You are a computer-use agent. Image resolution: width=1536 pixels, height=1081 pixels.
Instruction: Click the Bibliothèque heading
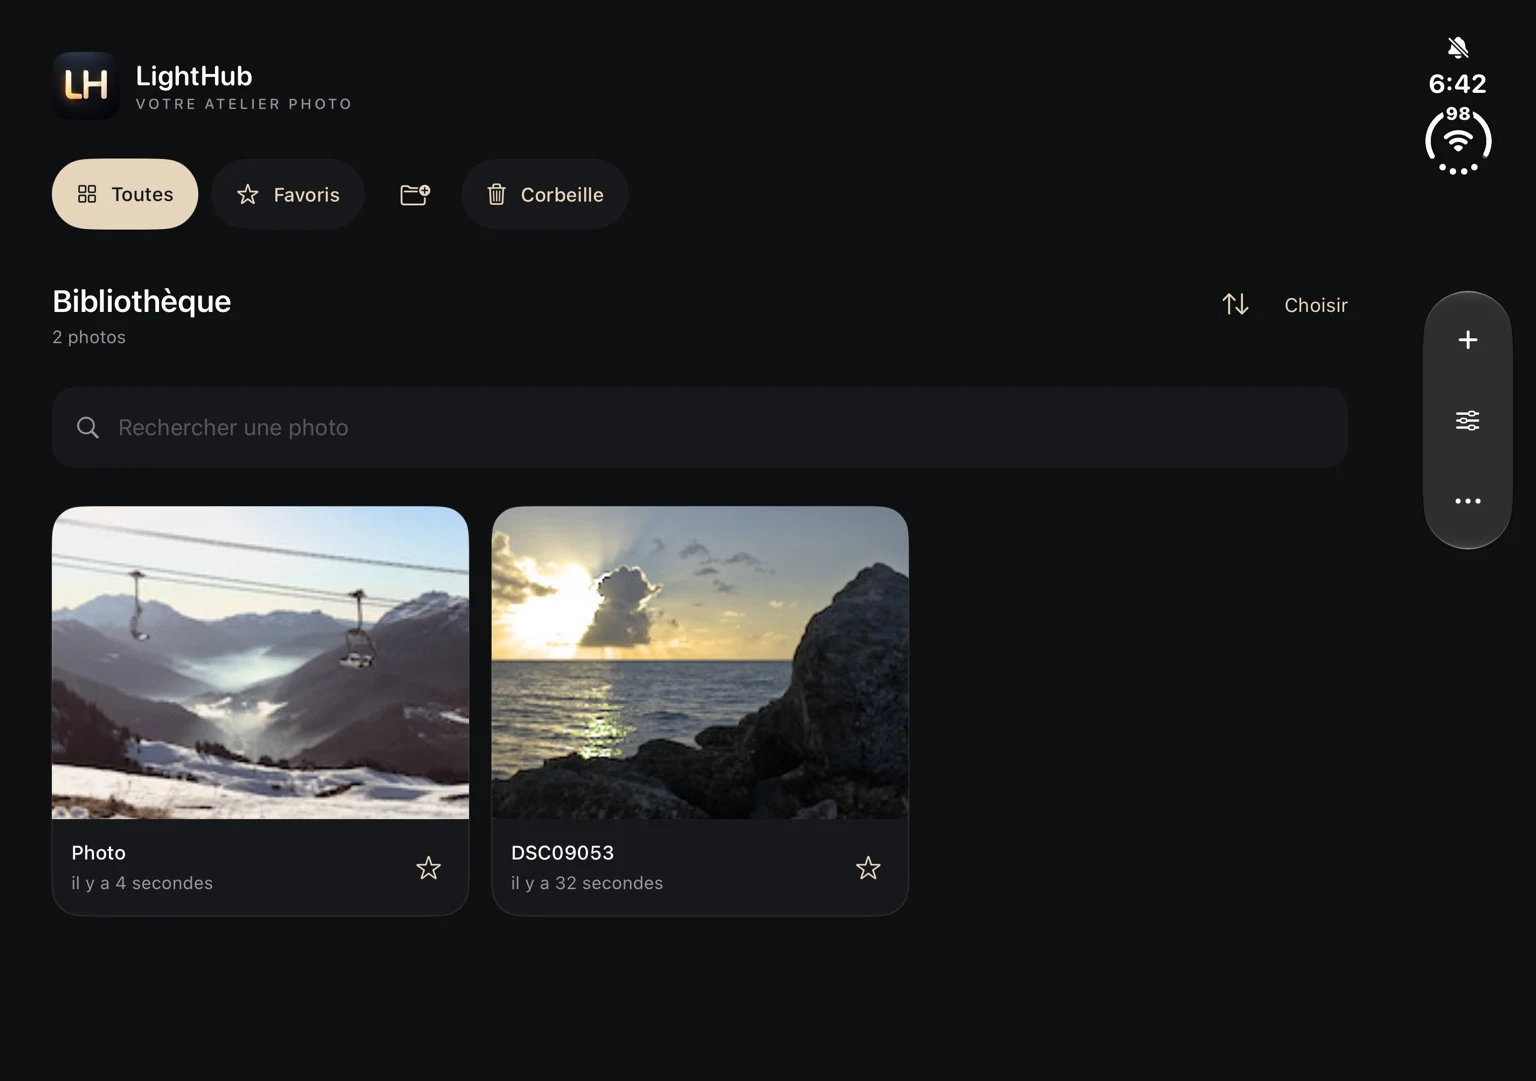tap(142, 301)
